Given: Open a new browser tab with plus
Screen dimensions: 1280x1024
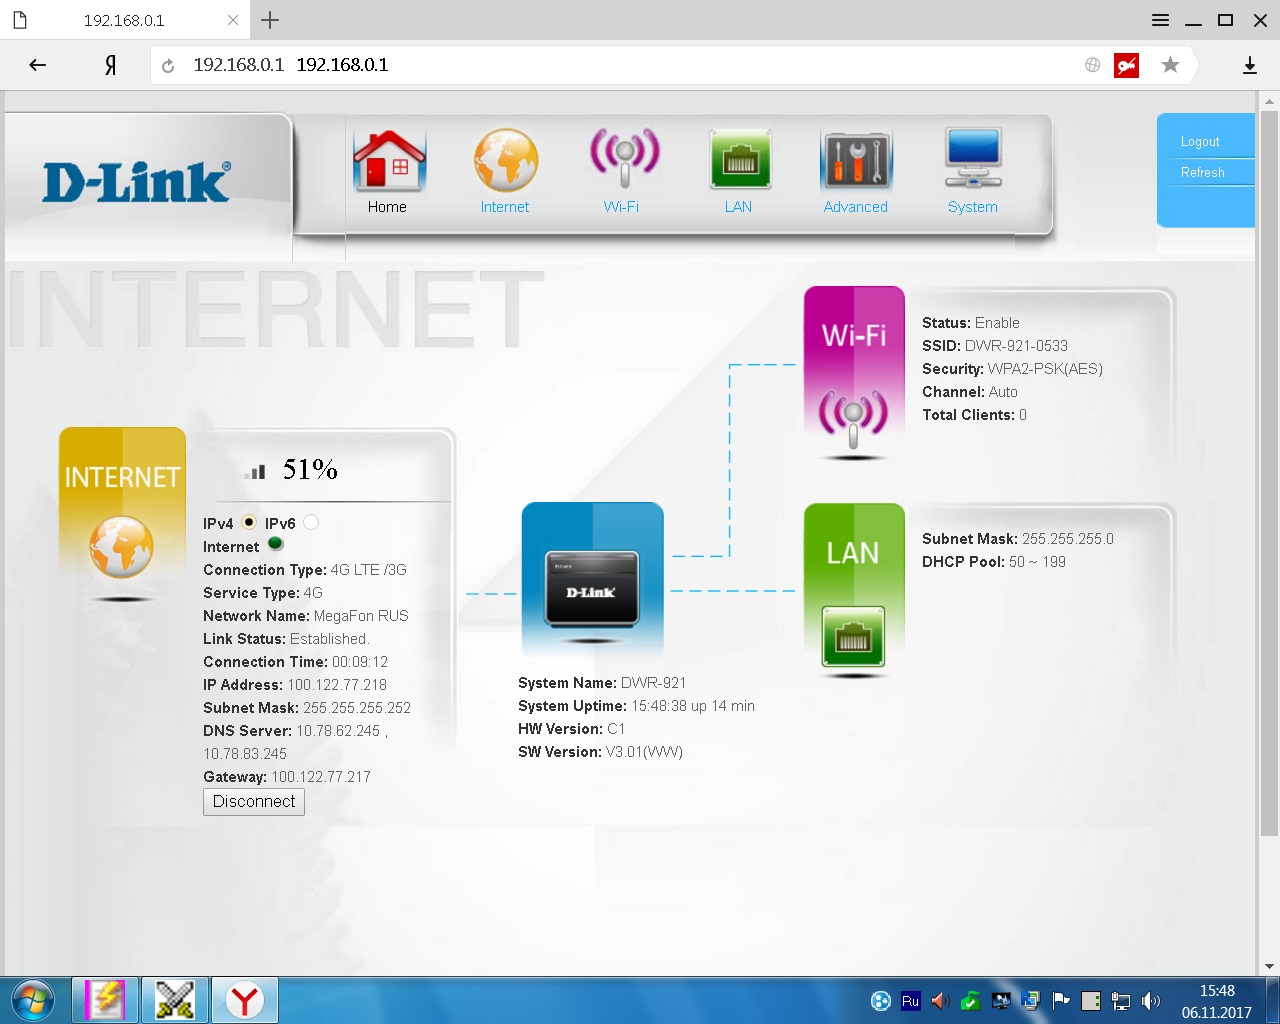Looking at the screenshot, I should [x=270, y=20].
